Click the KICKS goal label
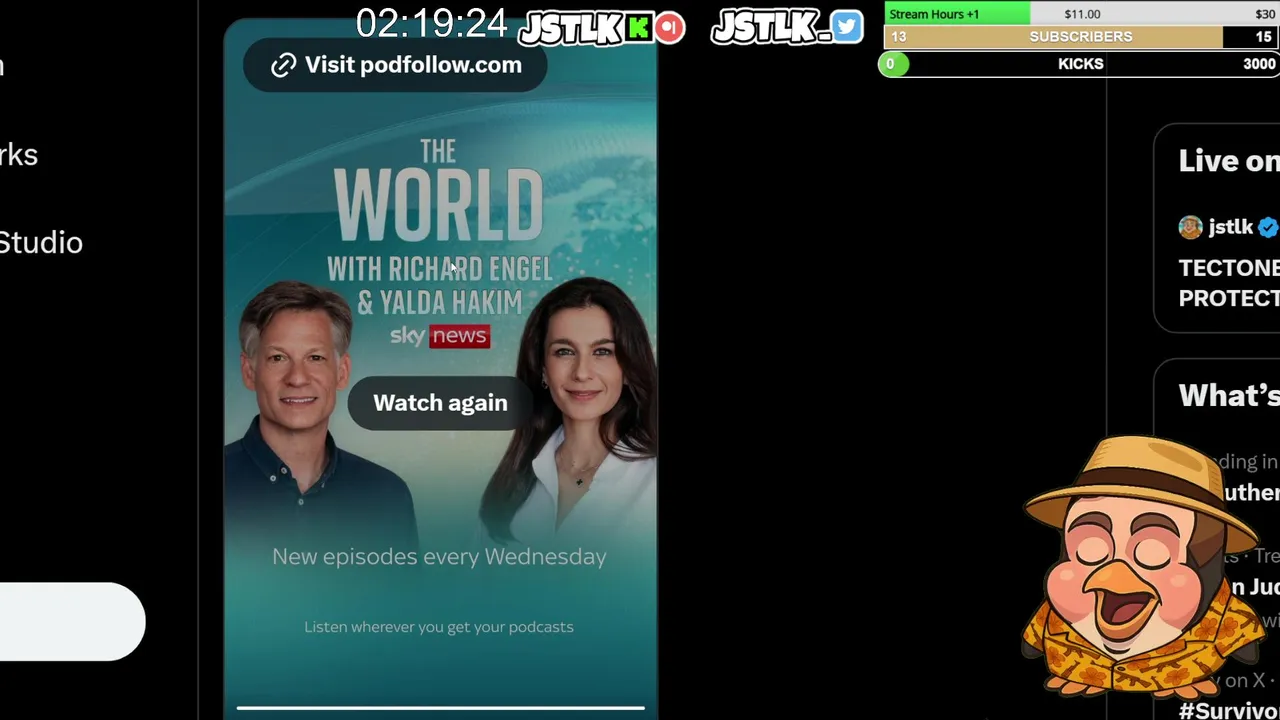Viewport: 1280px width, 720px height. pyautogui.click(x=1081, y=64)
